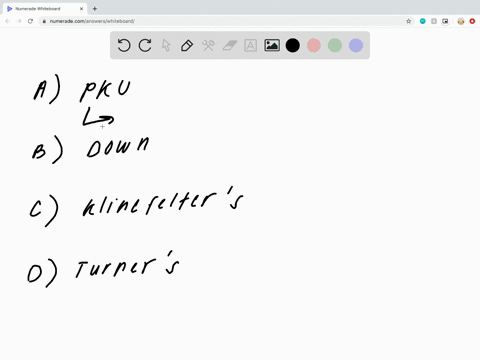Bookmark this page with star icon

click(x=409, y=21)
